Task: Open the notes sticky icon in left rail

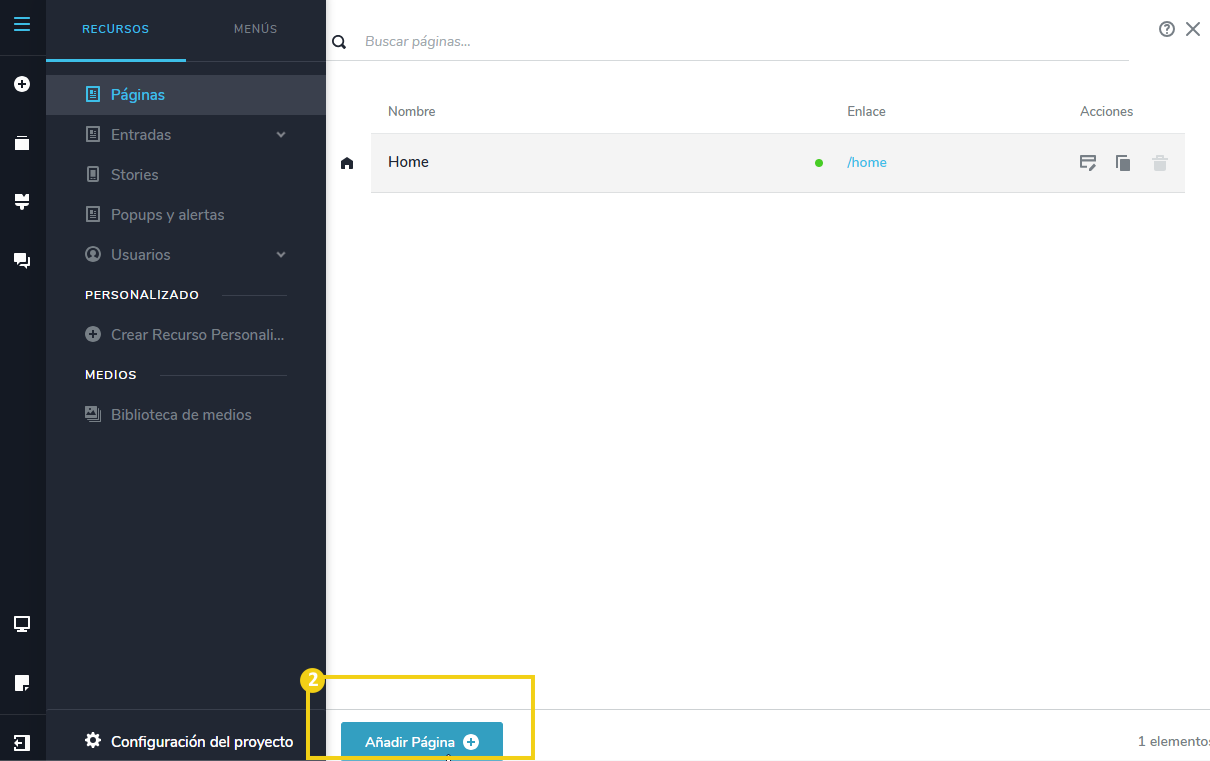Action: click(22, 683)
